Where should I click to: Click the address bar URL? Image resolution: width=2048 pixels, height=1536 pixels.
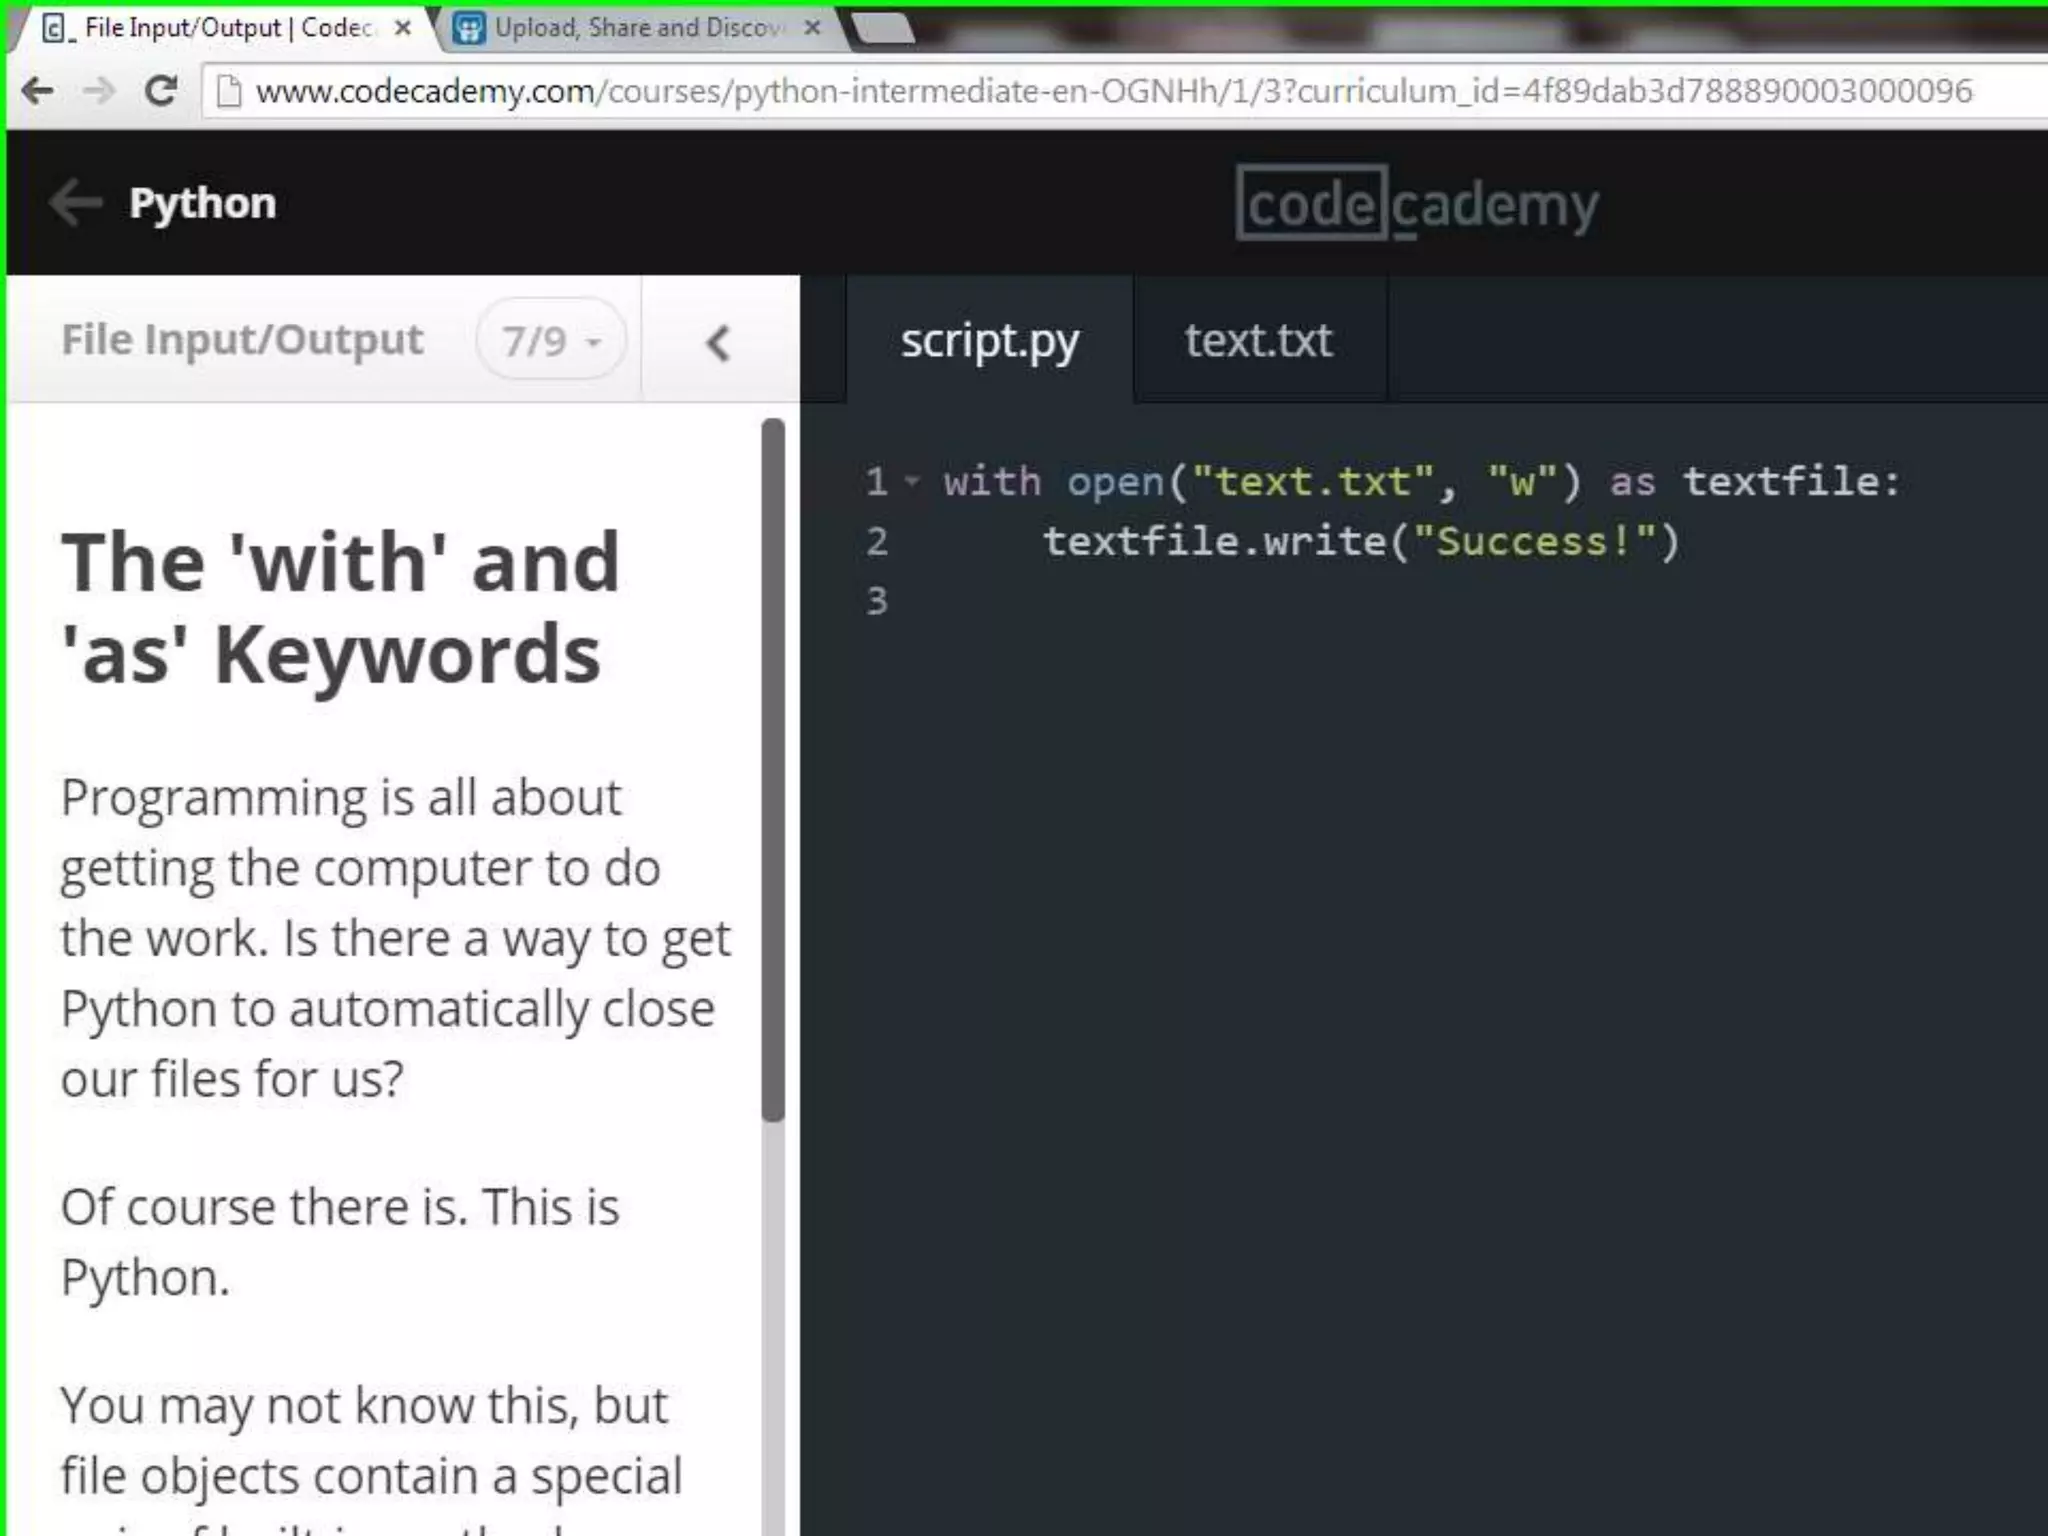[x=1113, y=92]
